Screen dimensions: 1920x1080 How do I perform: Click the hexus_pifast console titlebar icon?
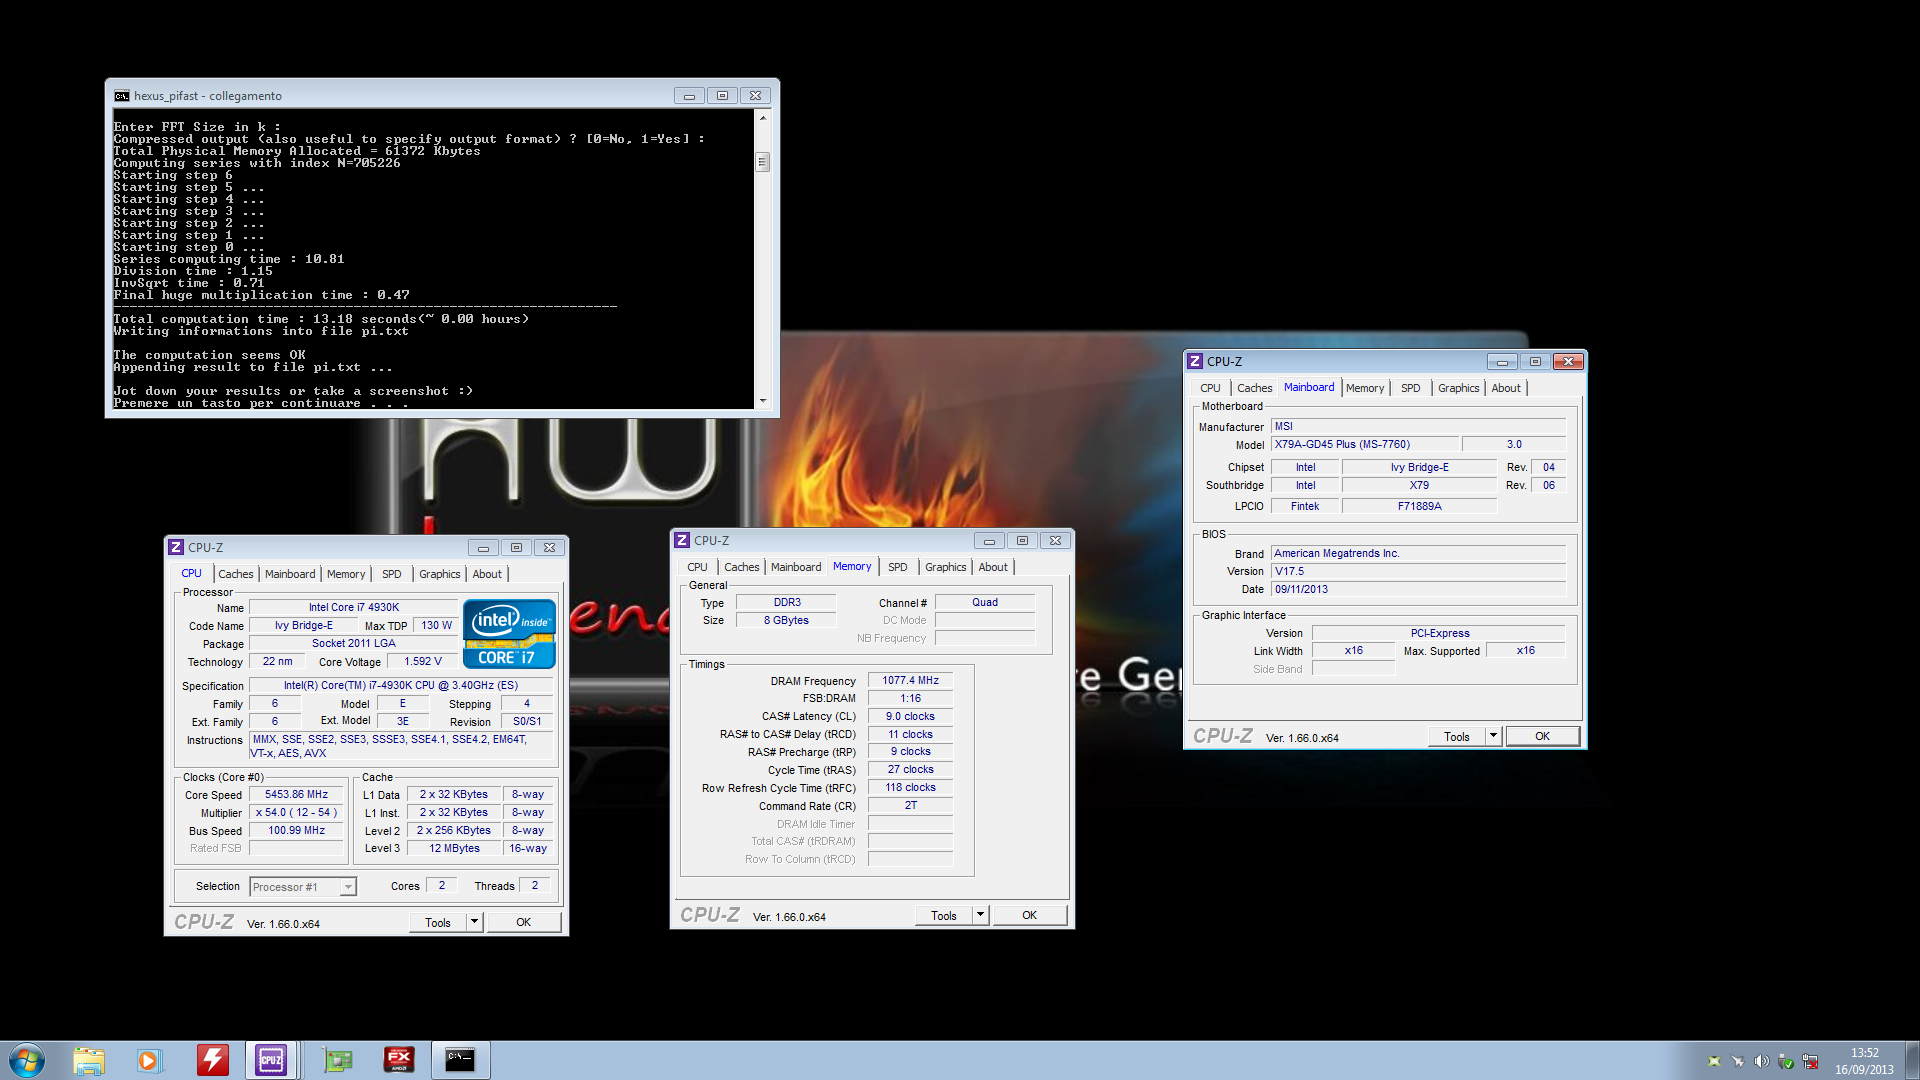pyautogui.click(x=122, y=96)
